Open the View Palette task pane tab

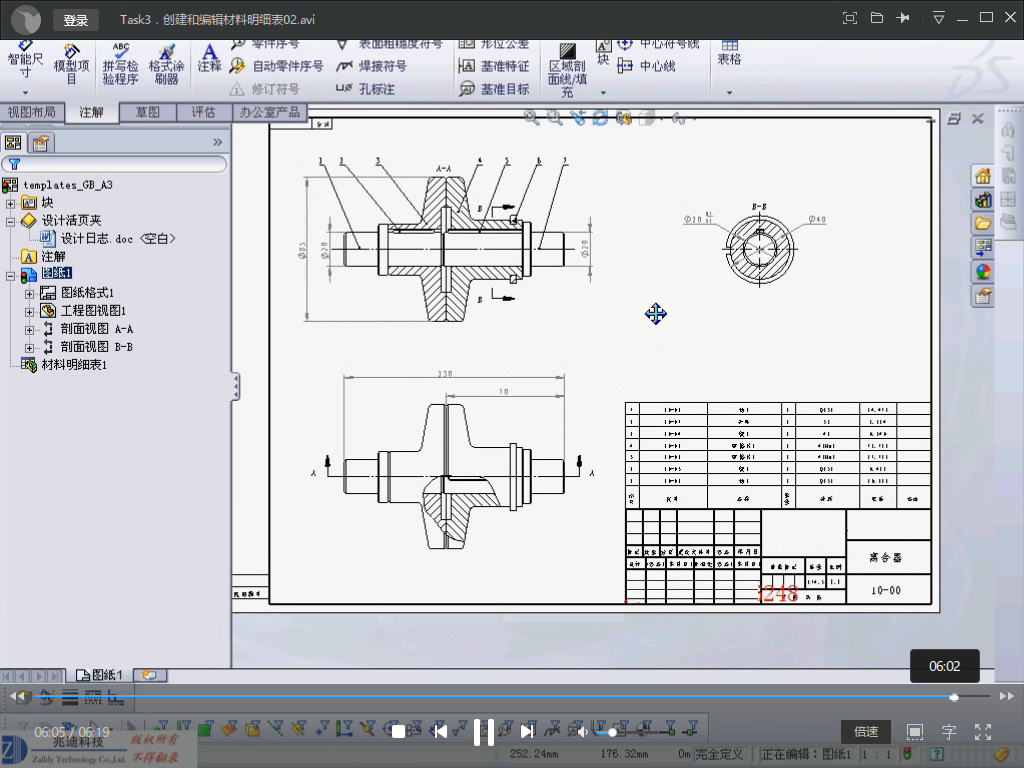coord(982,248)
